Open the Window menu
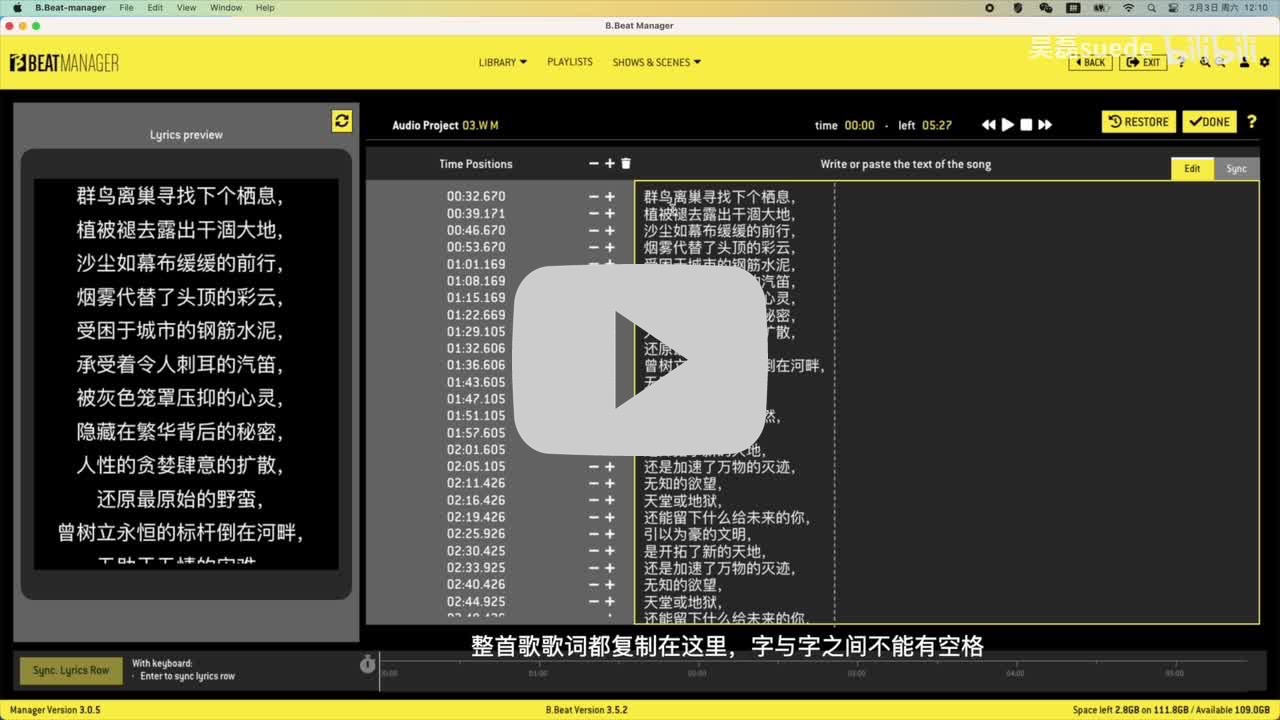Viewport: 1280px width, 720px height. point(226,7)
